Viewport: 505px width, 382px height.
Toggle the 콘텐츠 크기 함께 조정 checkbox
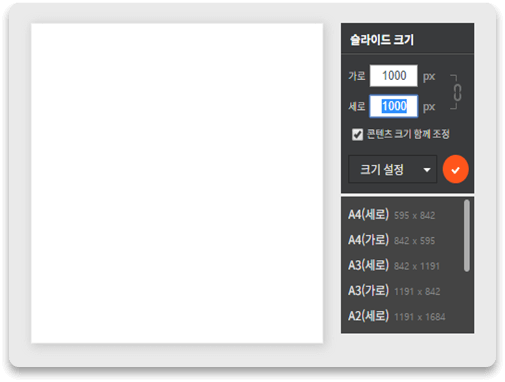pos(357,135)
